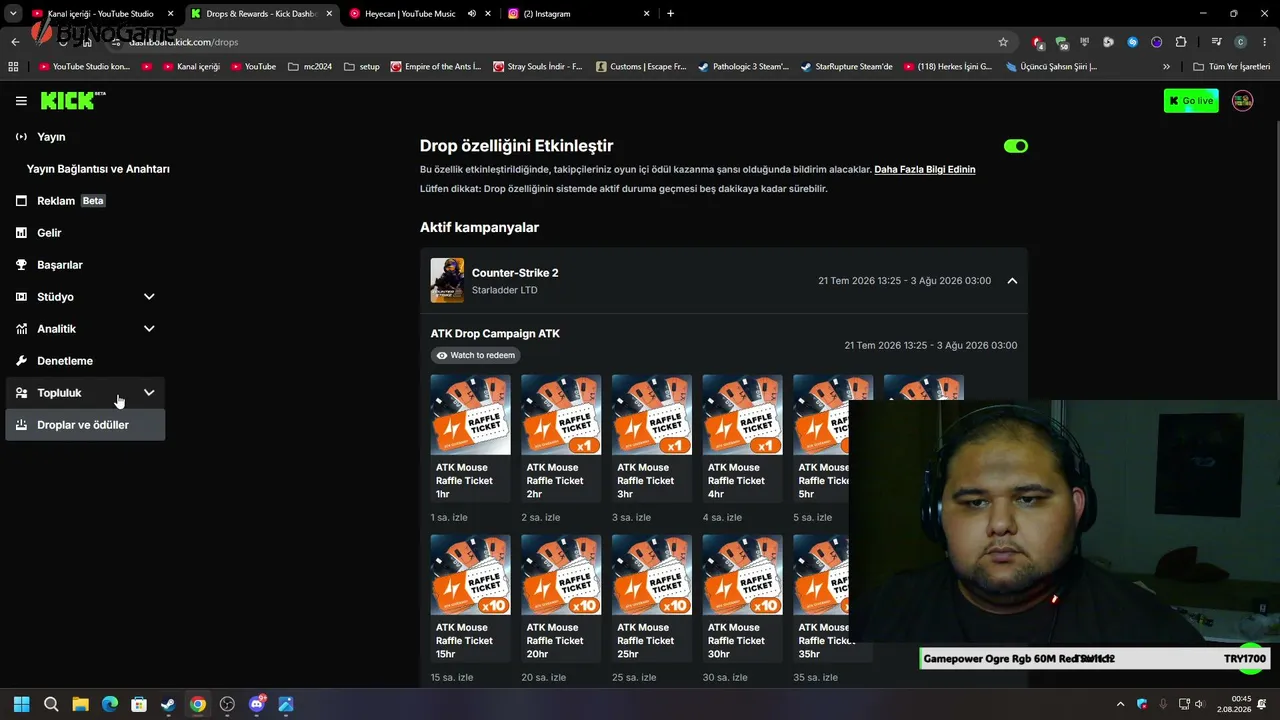Close the Instagram tab
Viewport: 1280px width, 720px height.
click(x=647, y=14)
